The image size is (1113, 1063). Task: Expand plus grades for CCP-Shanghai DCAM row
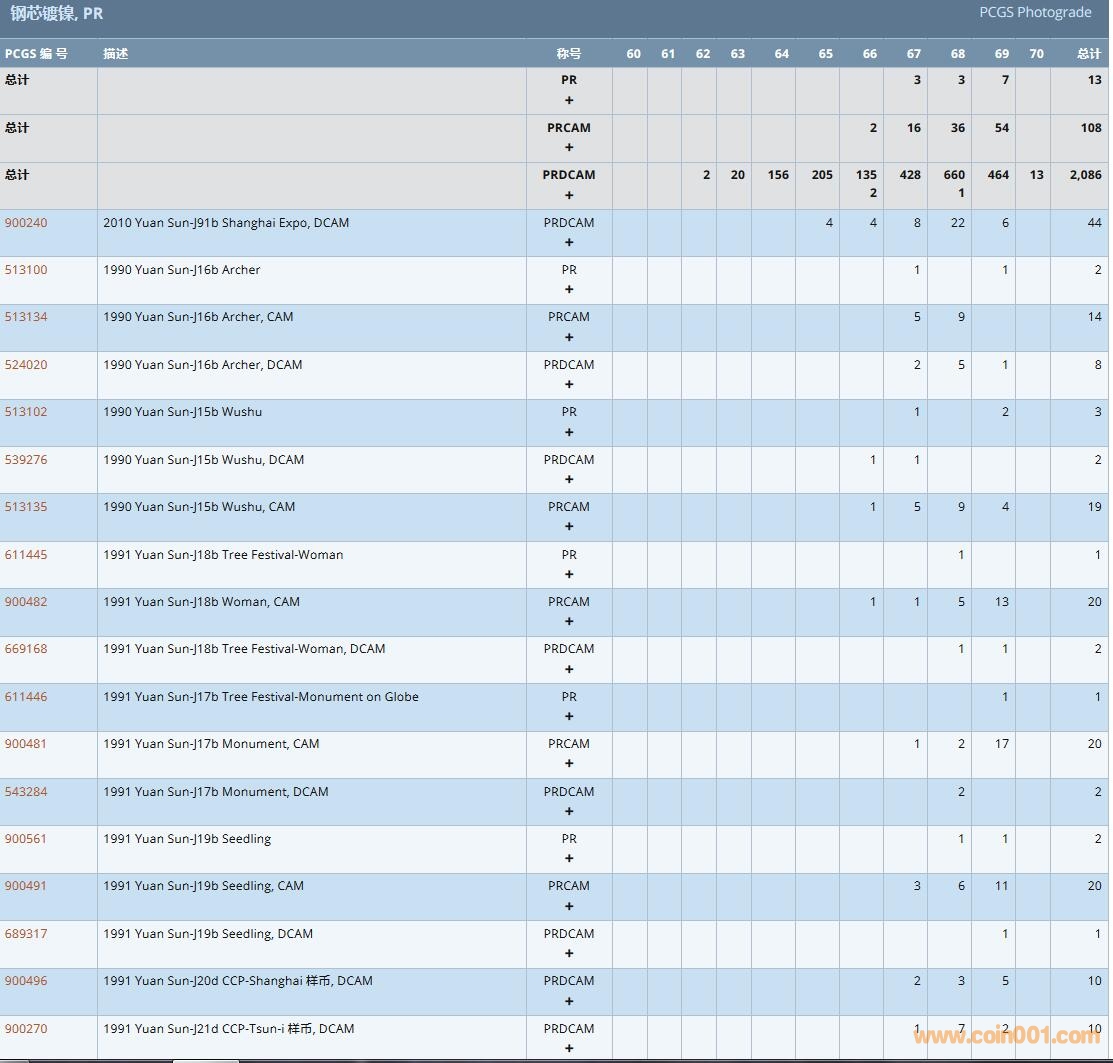569,1001
